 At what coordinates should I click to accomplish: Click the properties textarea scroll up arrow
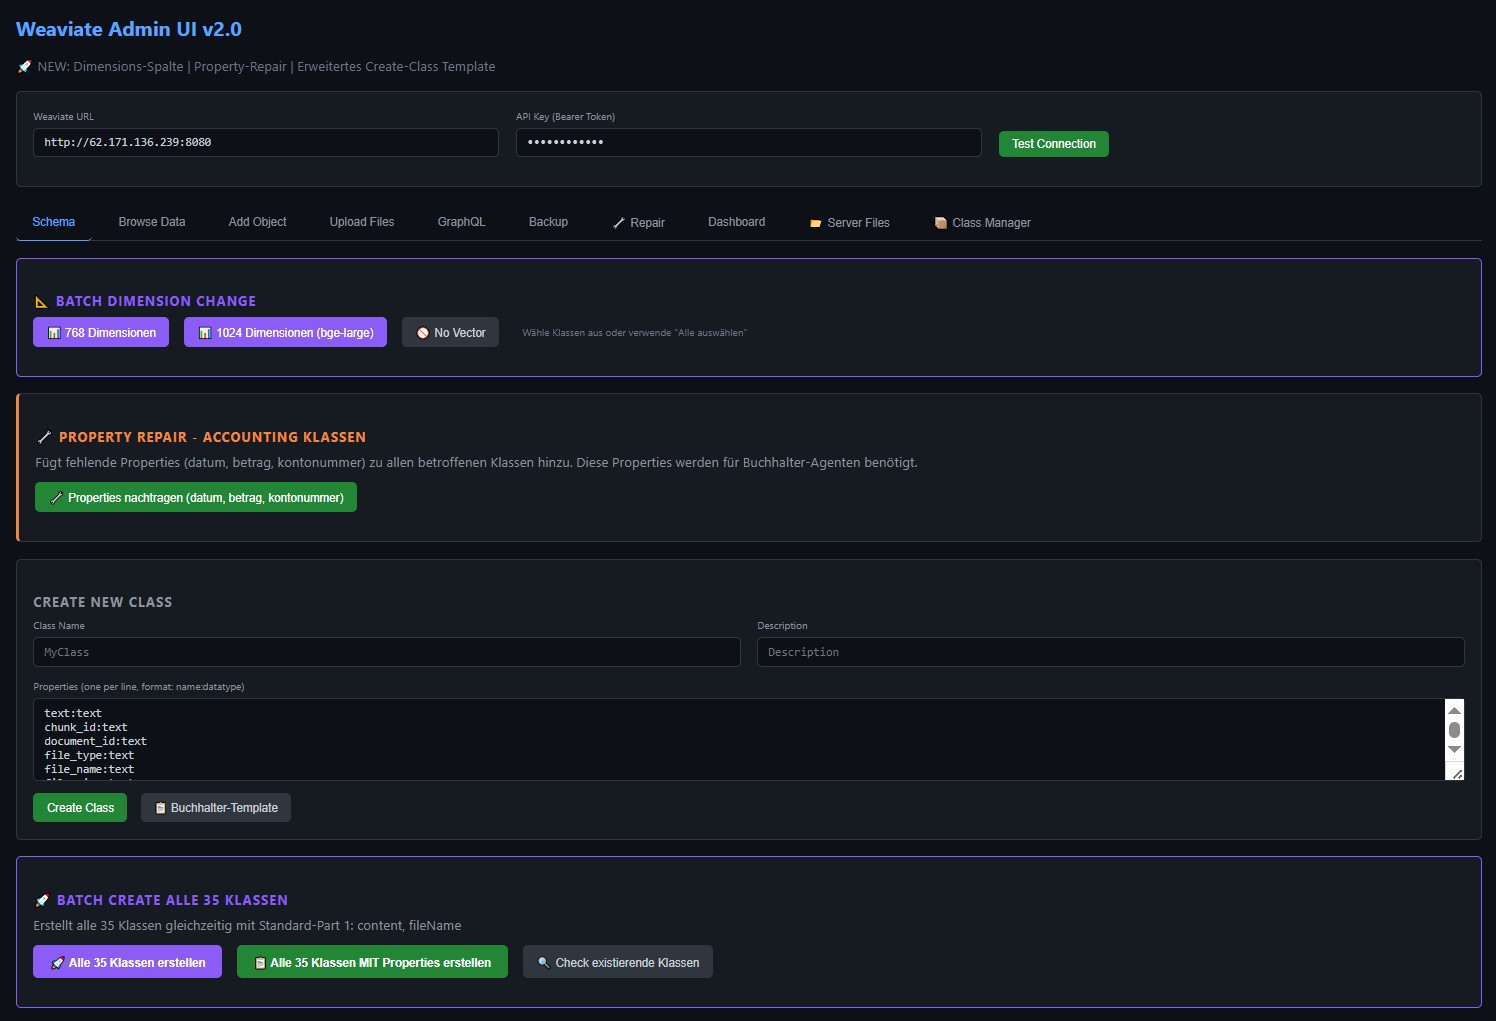pyautogui.click(x=1455, y=710)
